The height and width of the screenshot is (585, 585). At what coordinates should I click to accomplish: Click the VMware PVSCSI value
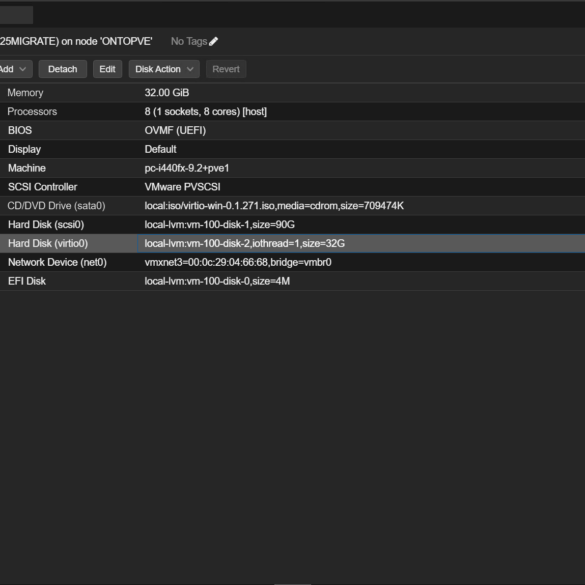(182, 187)
